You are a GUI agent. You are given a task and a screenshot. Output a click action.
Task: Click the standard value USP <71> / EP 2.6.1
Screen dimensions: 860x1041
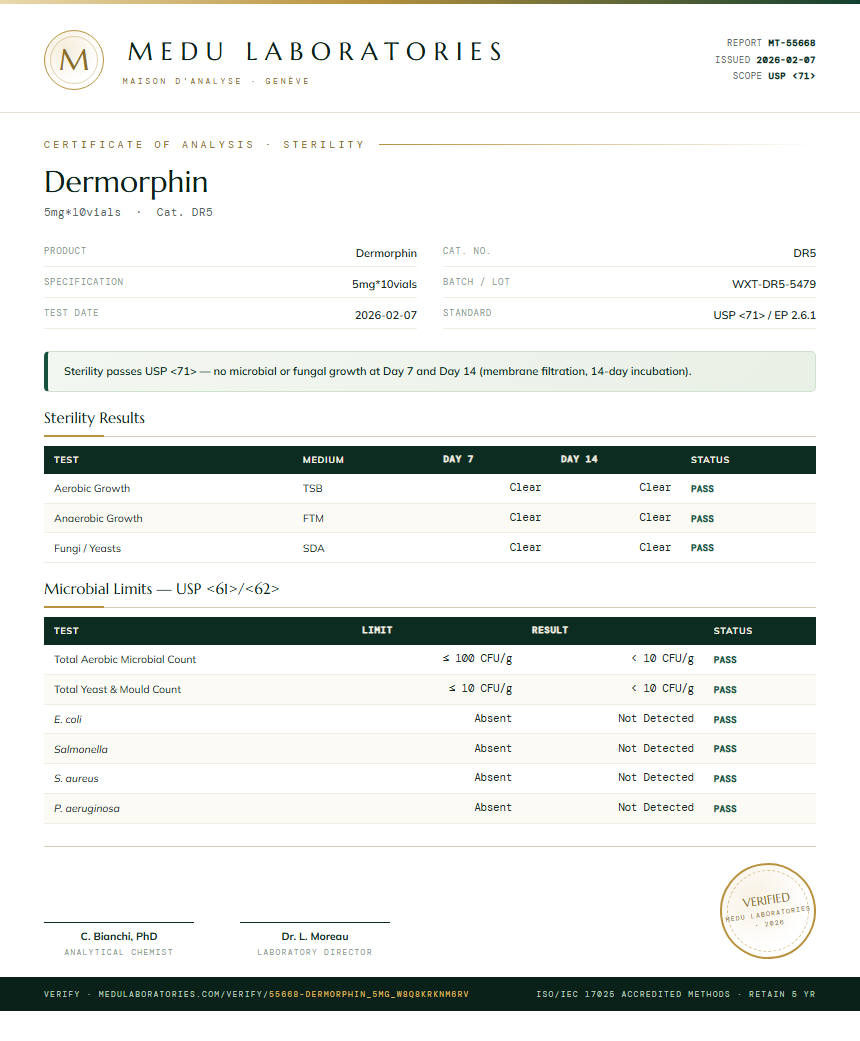pyautogui.click(x=764, y=315)
